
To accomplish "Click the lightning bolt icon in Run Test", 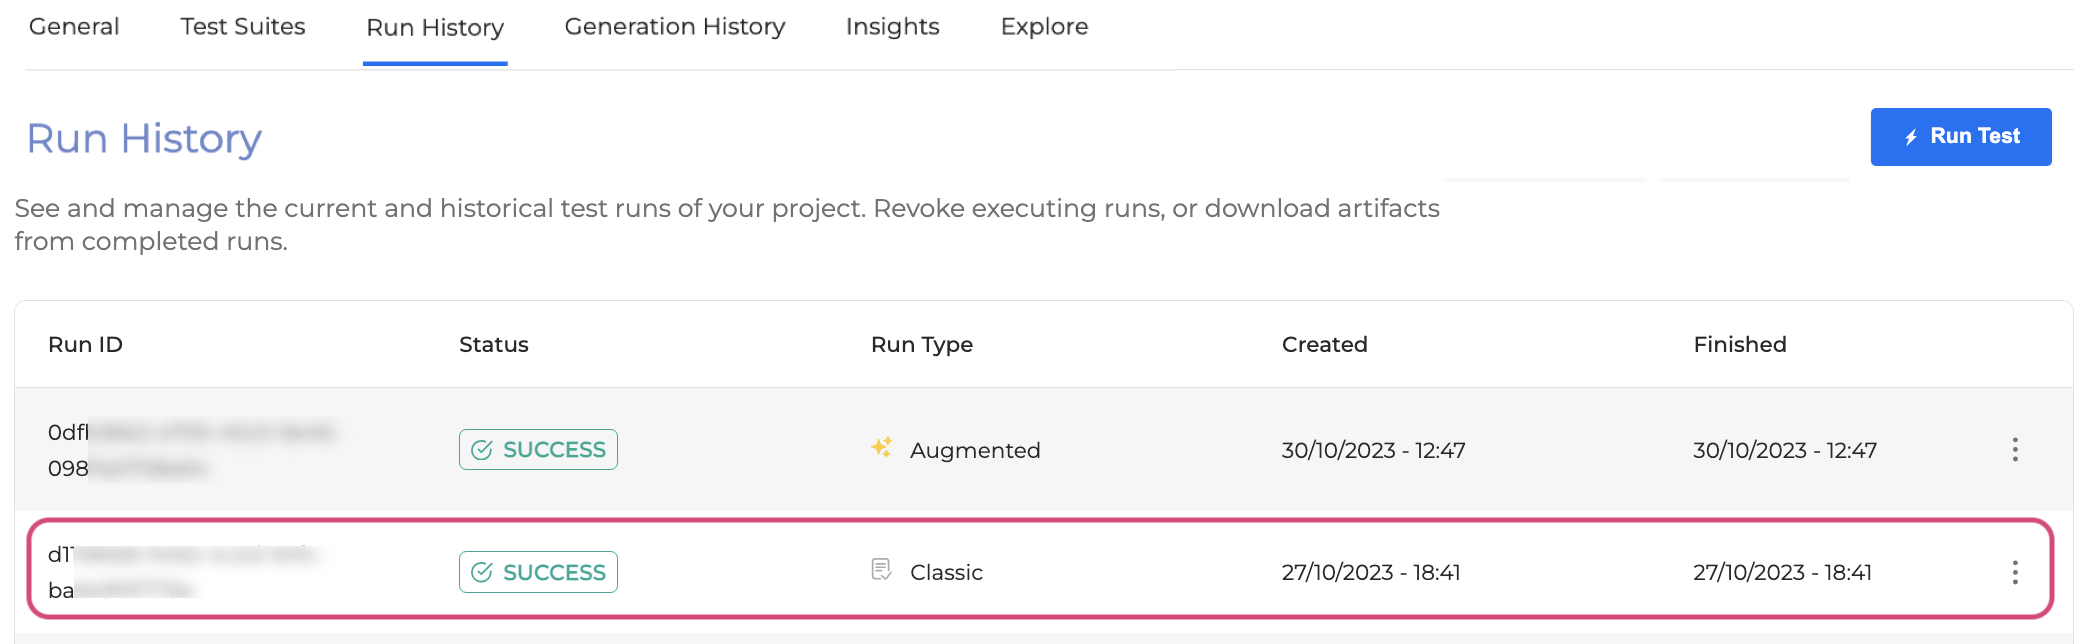I will click(1911, 137).
